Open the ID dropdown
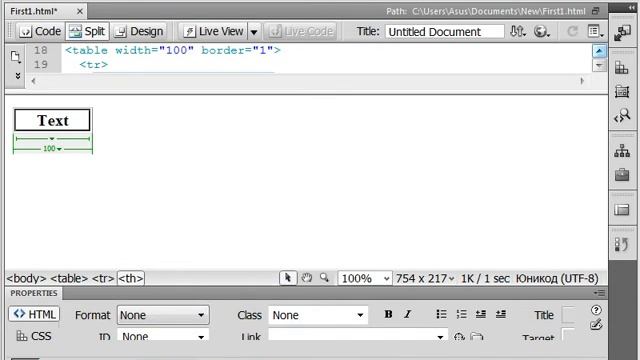This screenshot has width=640, height=360. [x=163, y=336]
